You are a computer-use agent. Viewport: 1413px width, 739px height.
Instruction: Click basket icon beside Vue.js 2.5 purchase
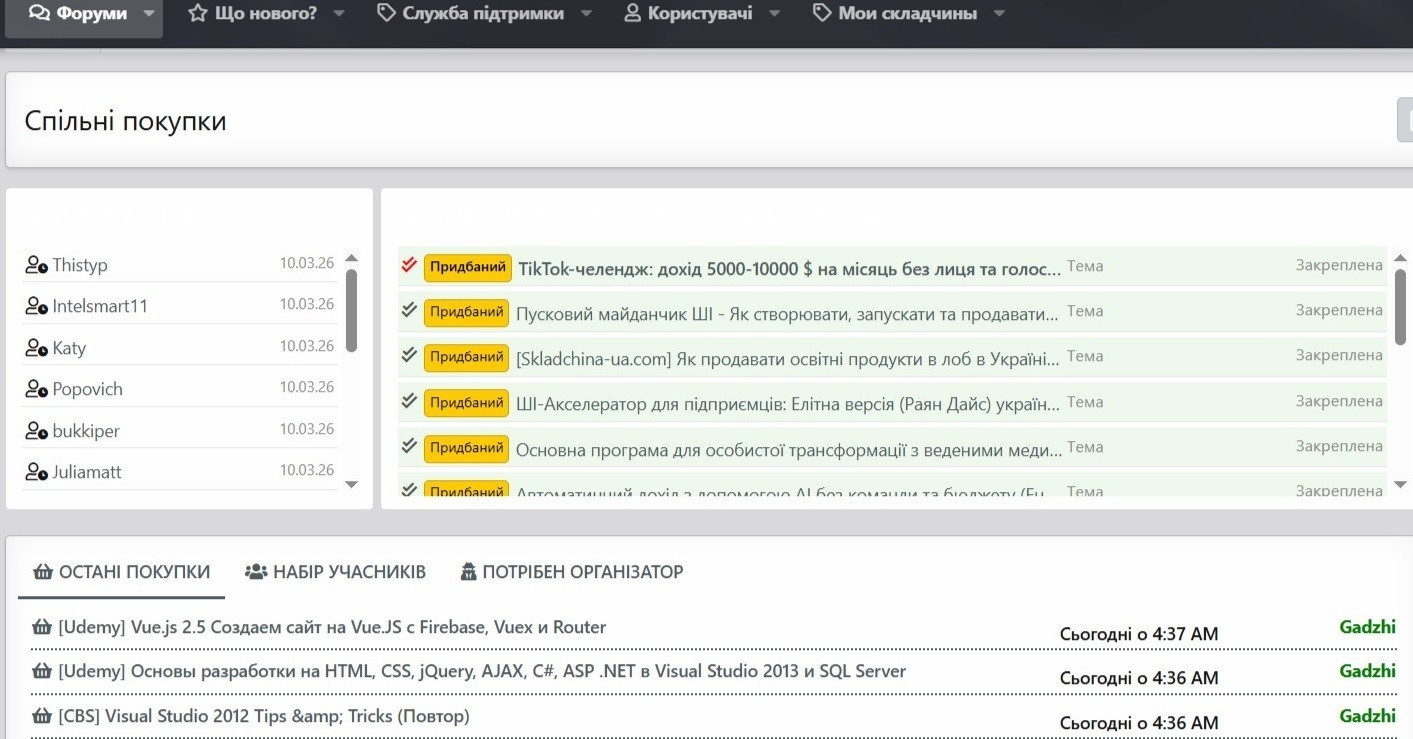42,628
